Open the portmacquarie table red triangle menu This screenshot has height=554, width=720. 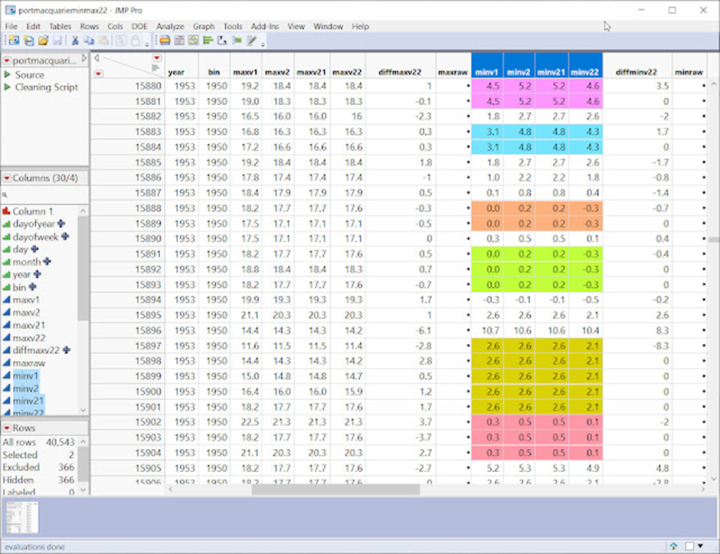[x=6, y=61]
